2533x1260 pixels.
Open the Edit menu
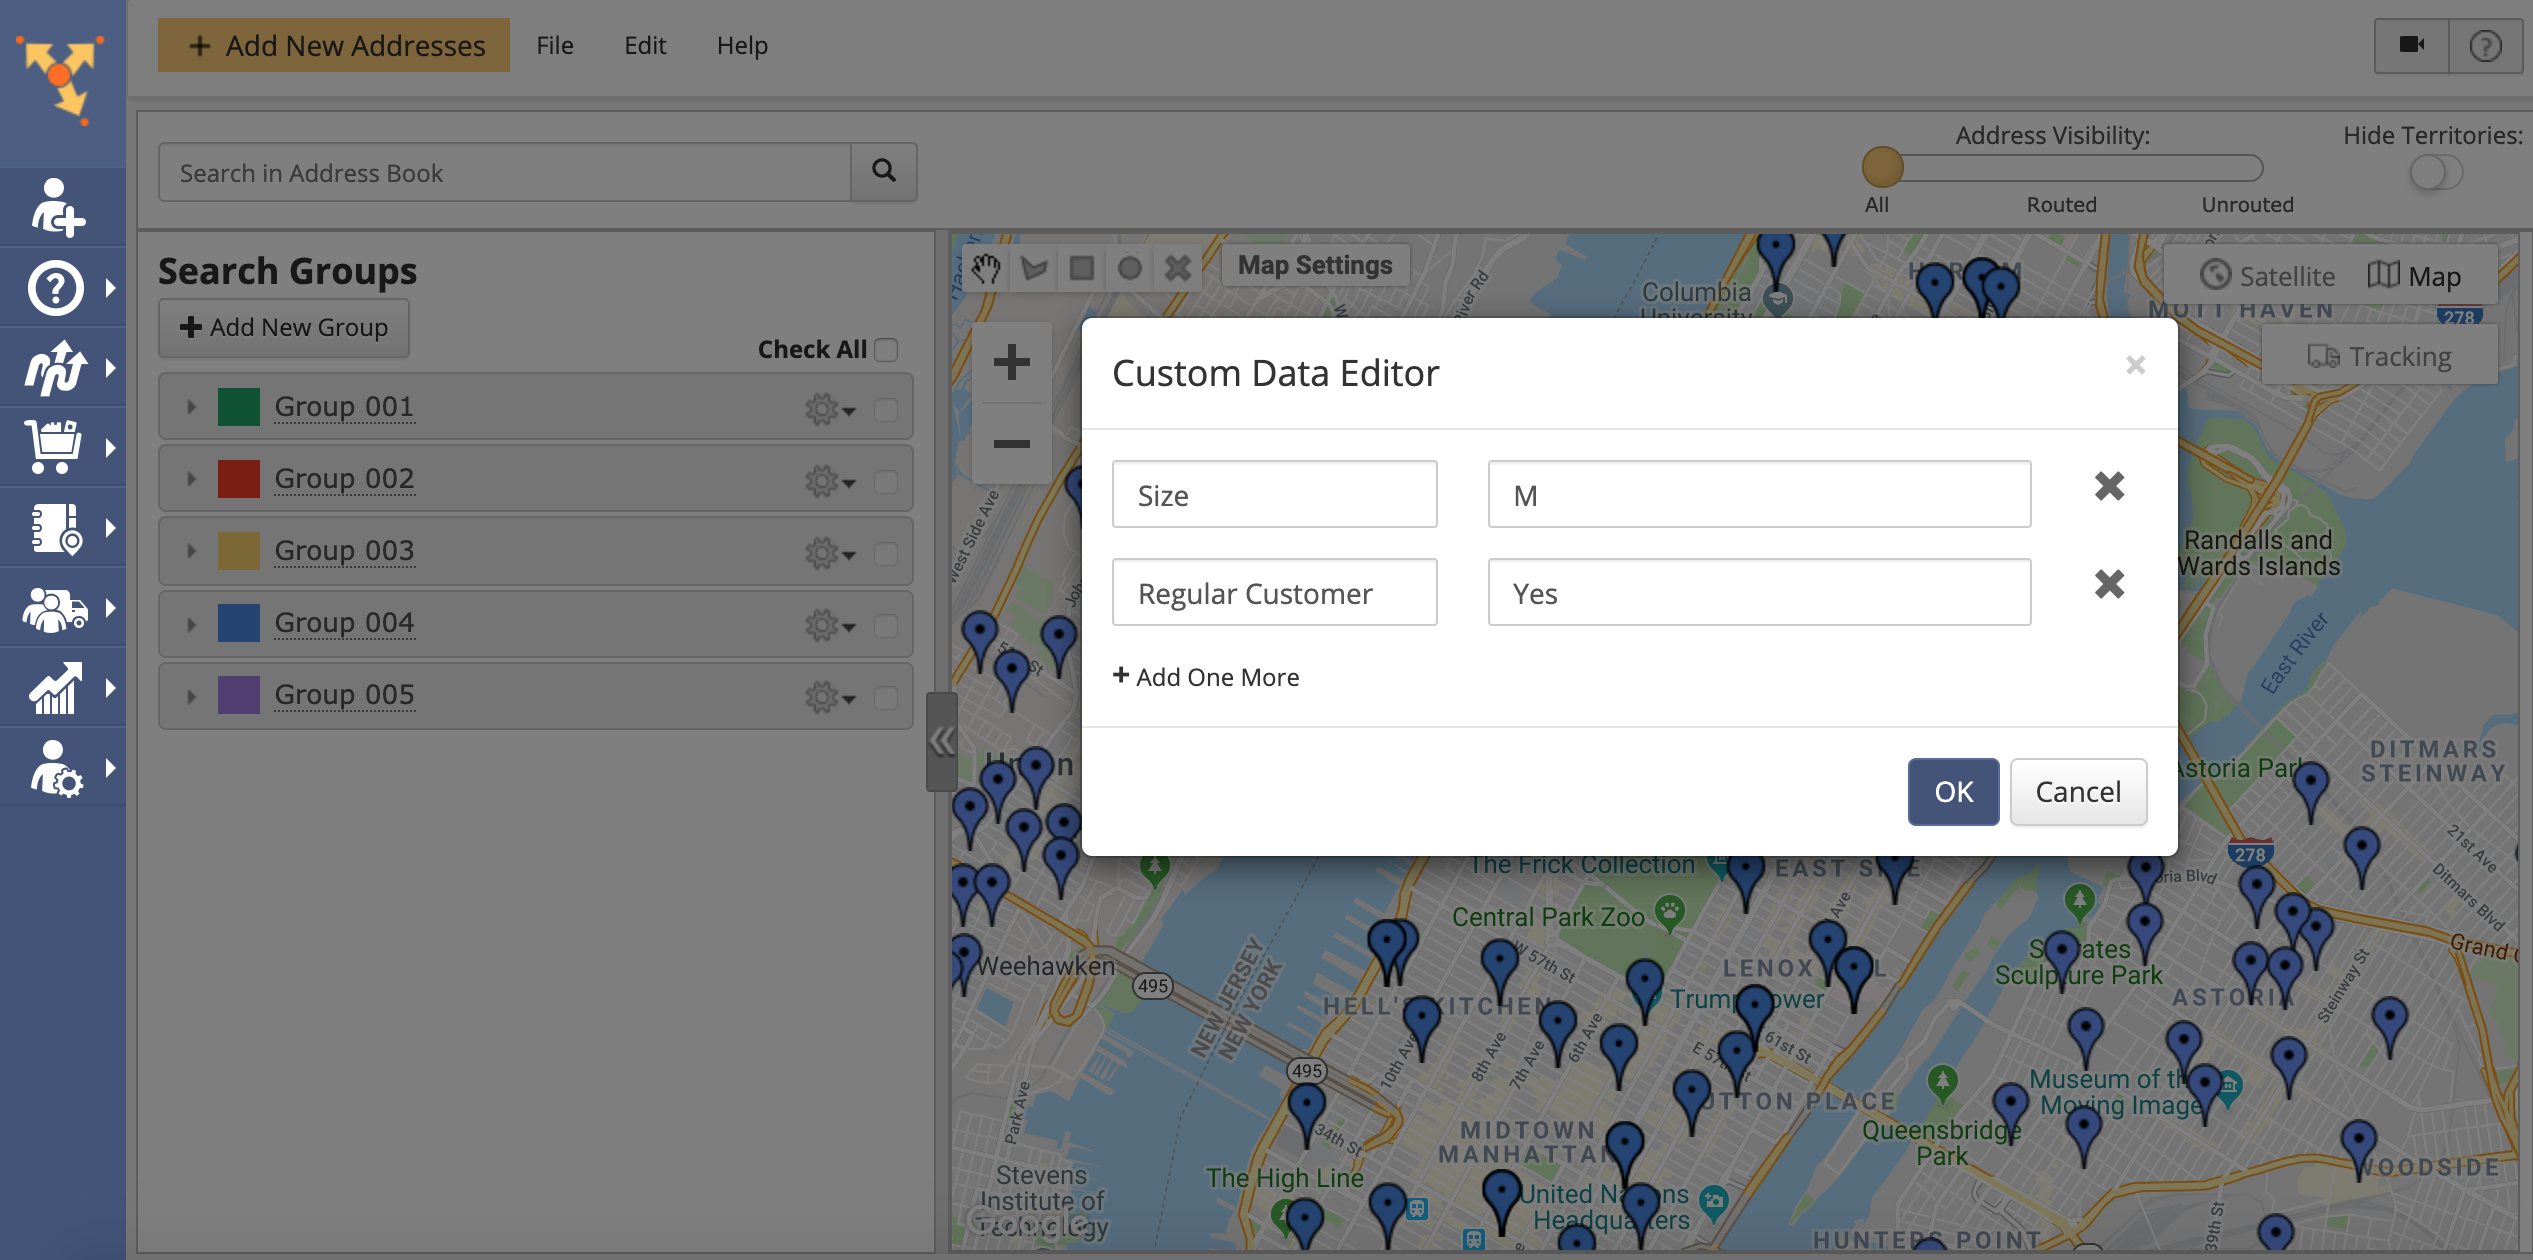point(645,45)
